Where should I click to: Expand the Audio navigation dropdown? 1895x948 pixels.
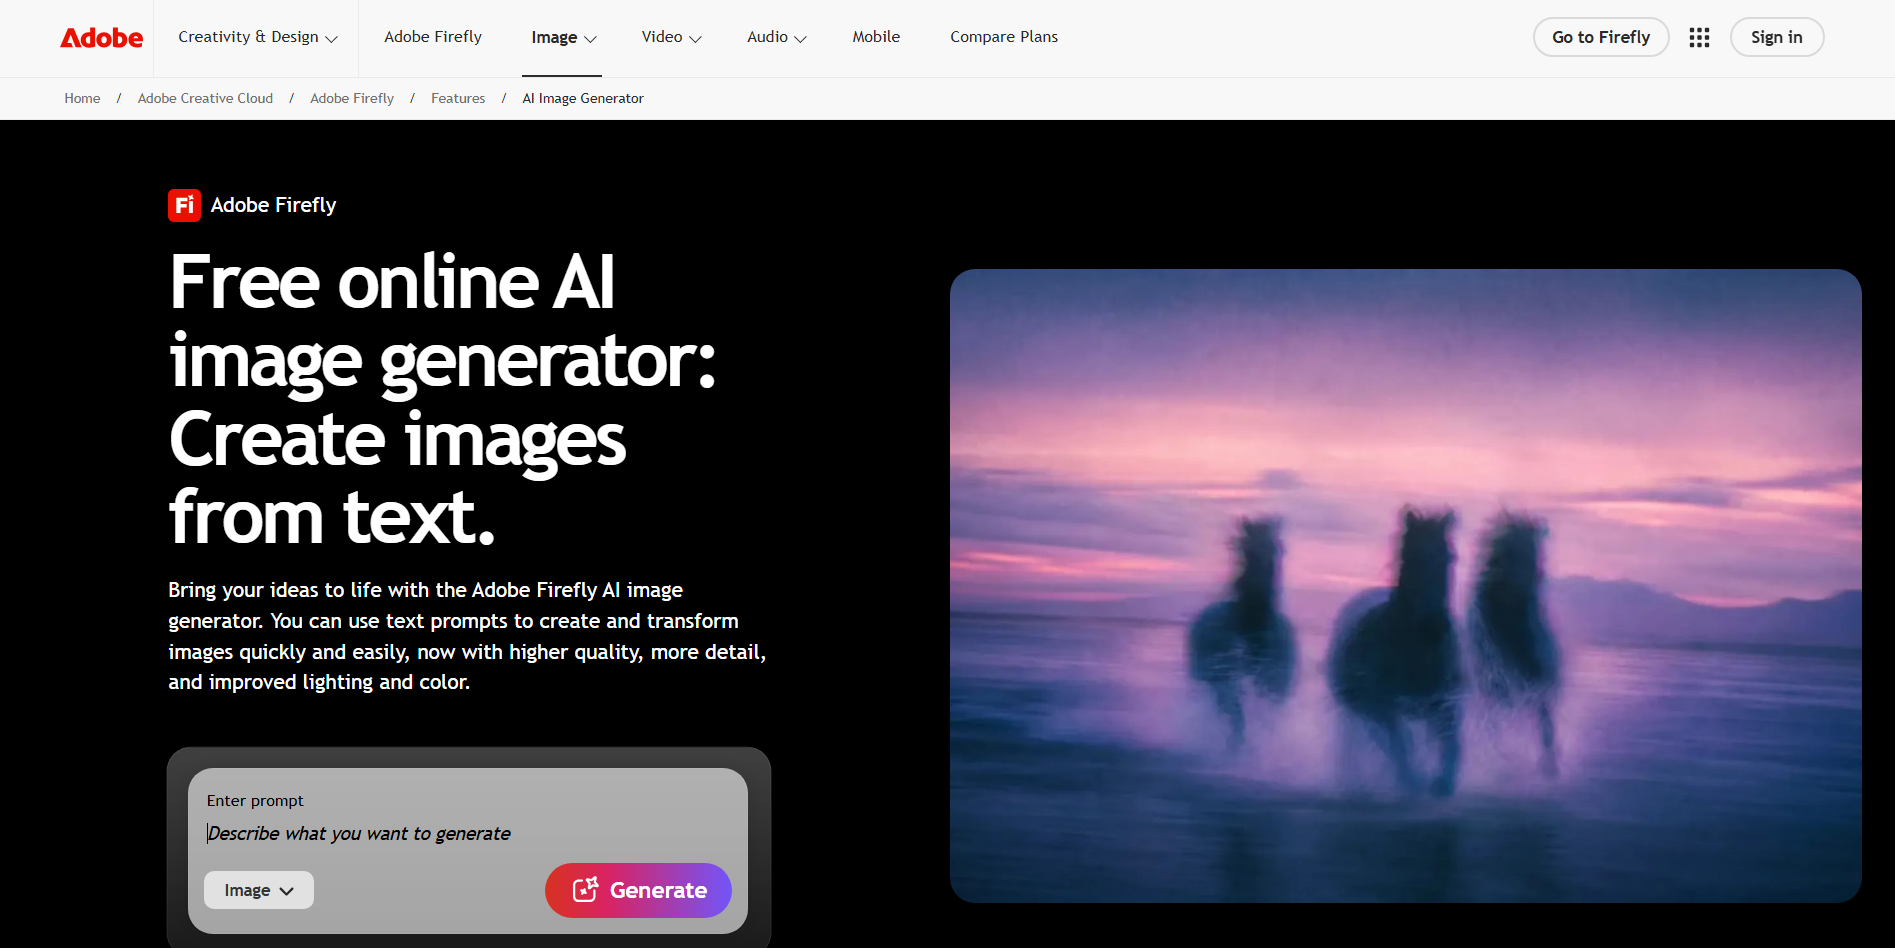[x=777, y=37]
